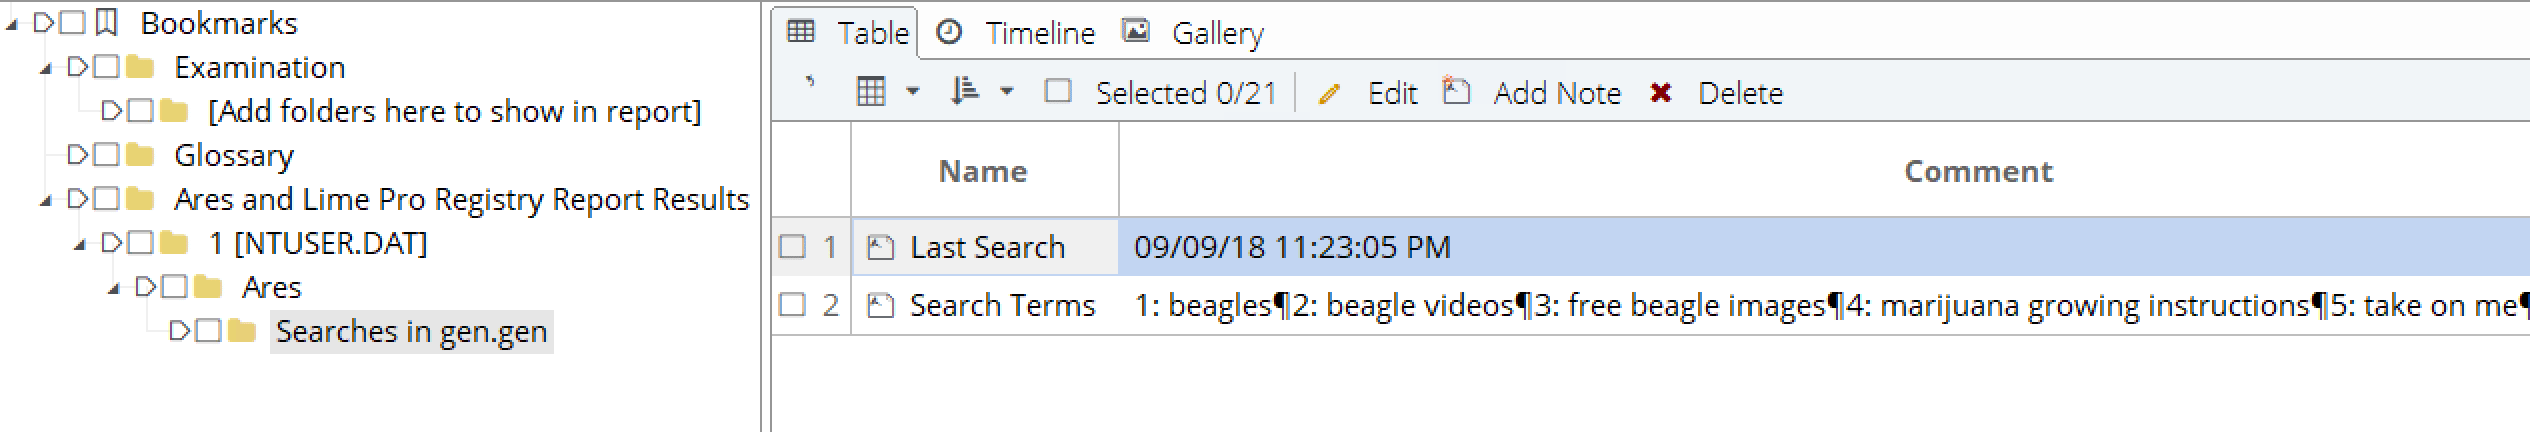
Task: Click the Comment column header
Action: [1977, 171]
